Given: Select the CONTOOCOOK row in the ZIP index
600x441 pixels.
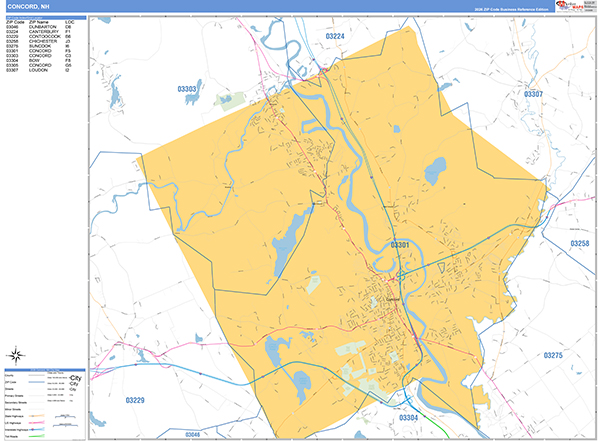Looking at the screenshot, I should tap(39, 36).
